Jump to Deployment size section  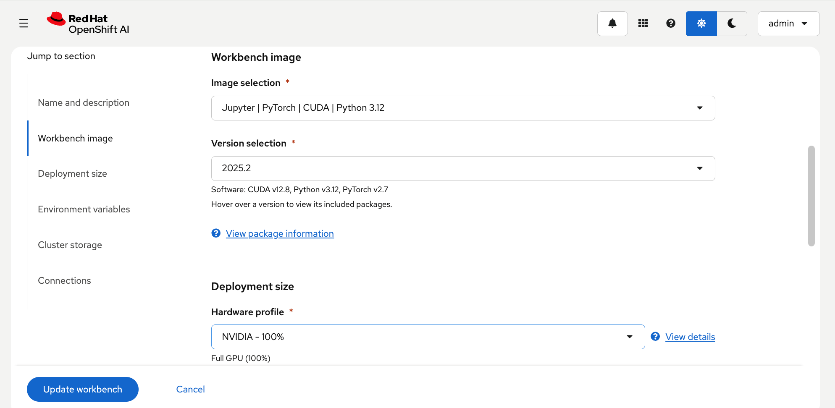point(72,174)
